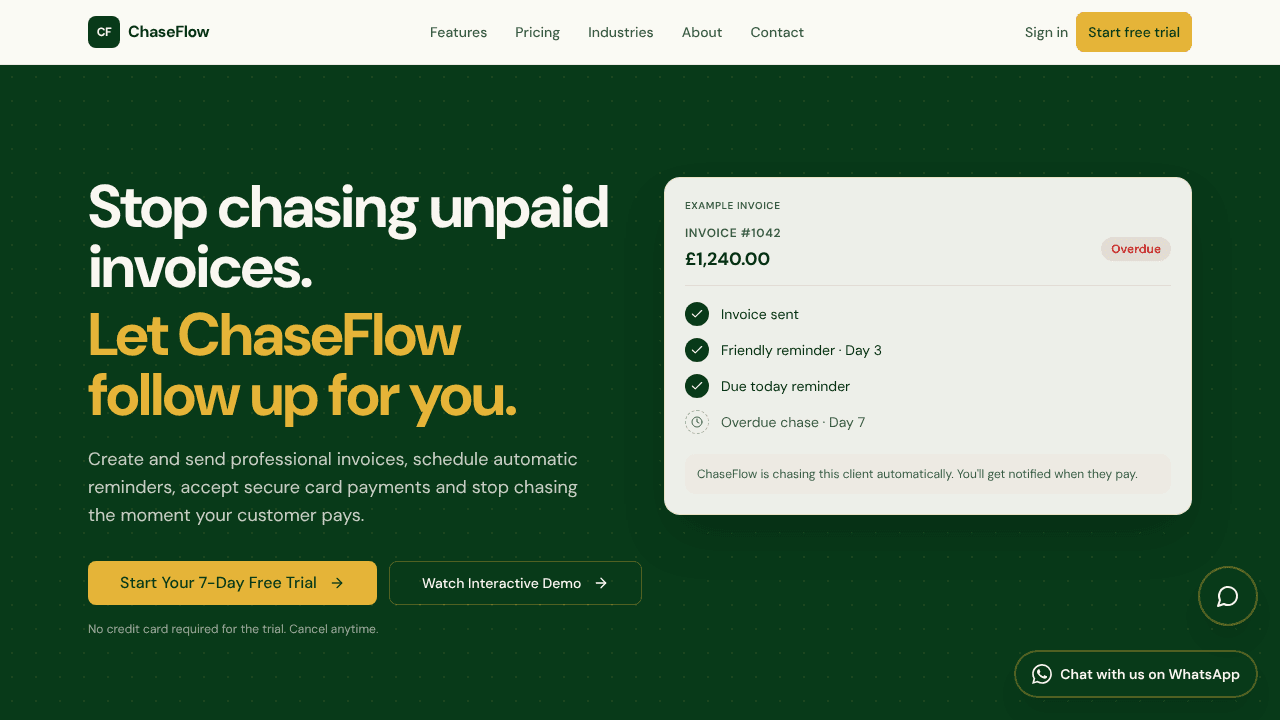Viewport: 1280px width, 720px height.
Task: Click the £1,240.00 invoice amount
Action: [x=727, y=259]
